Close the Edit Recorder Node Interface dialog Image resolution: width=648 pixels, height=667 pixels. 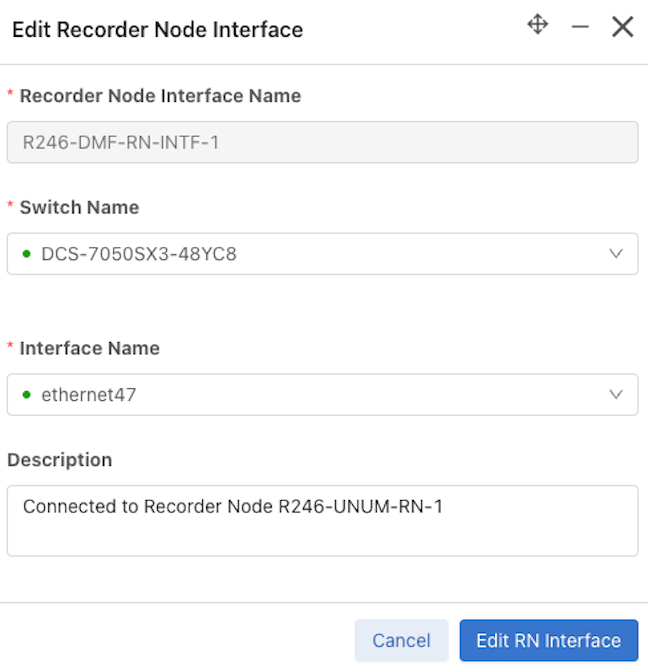coord(622,27)
